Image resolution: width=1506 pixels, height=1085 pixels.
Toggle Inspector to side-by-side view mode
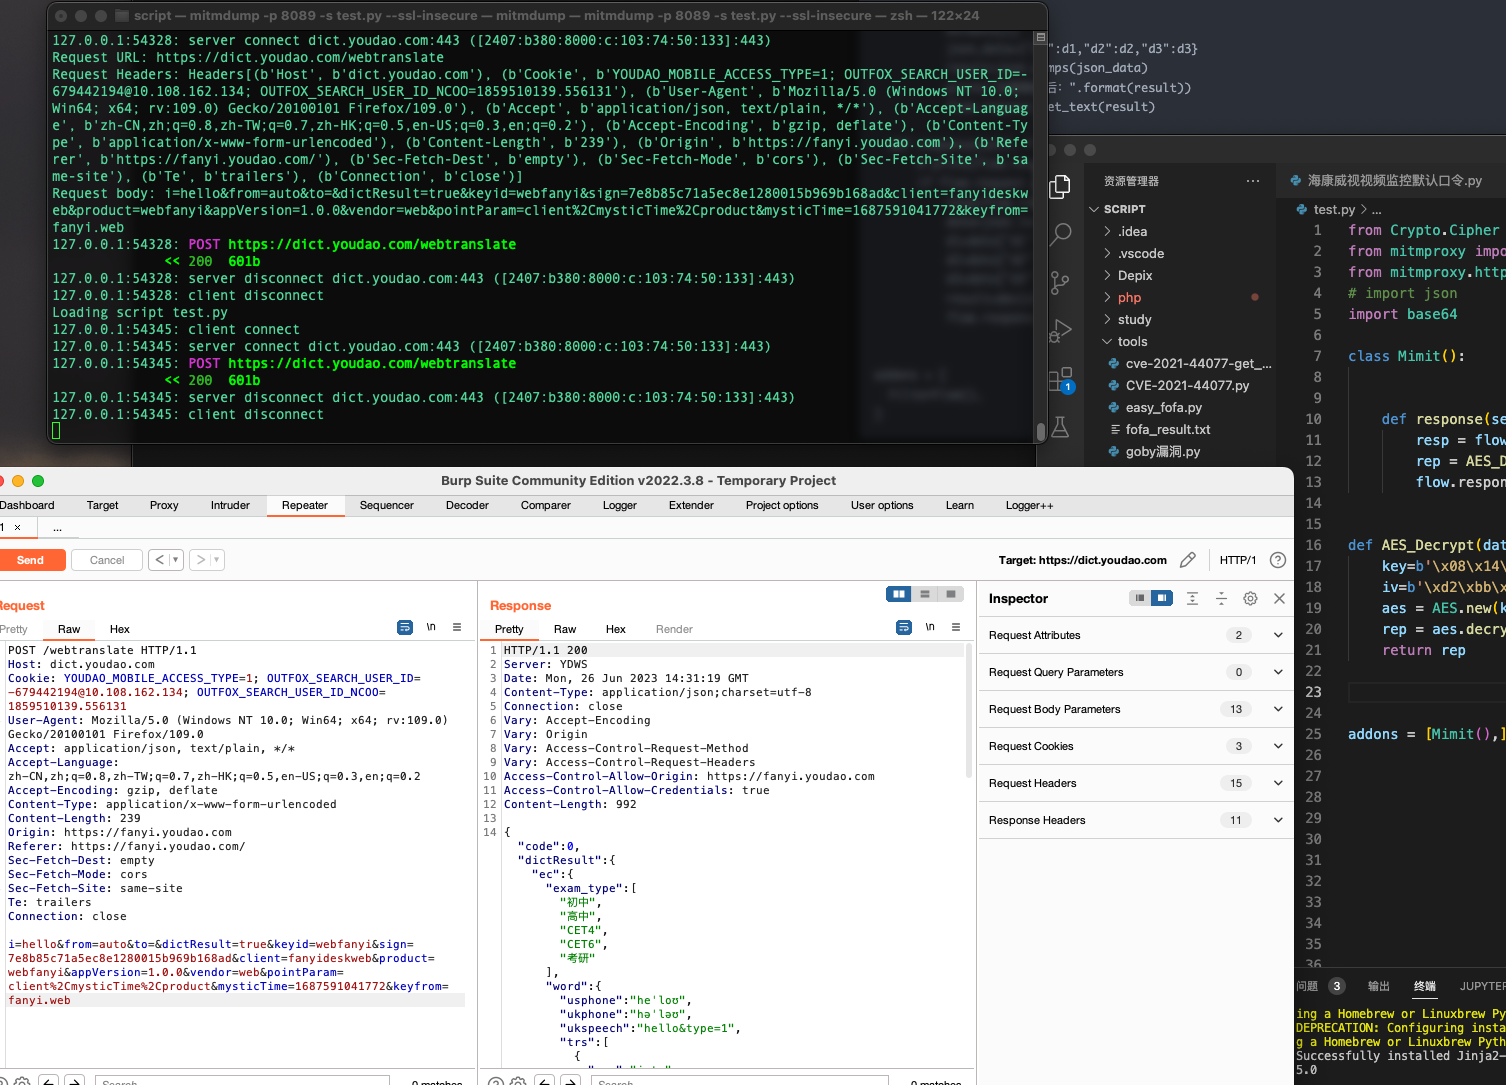pos(1161,598)
